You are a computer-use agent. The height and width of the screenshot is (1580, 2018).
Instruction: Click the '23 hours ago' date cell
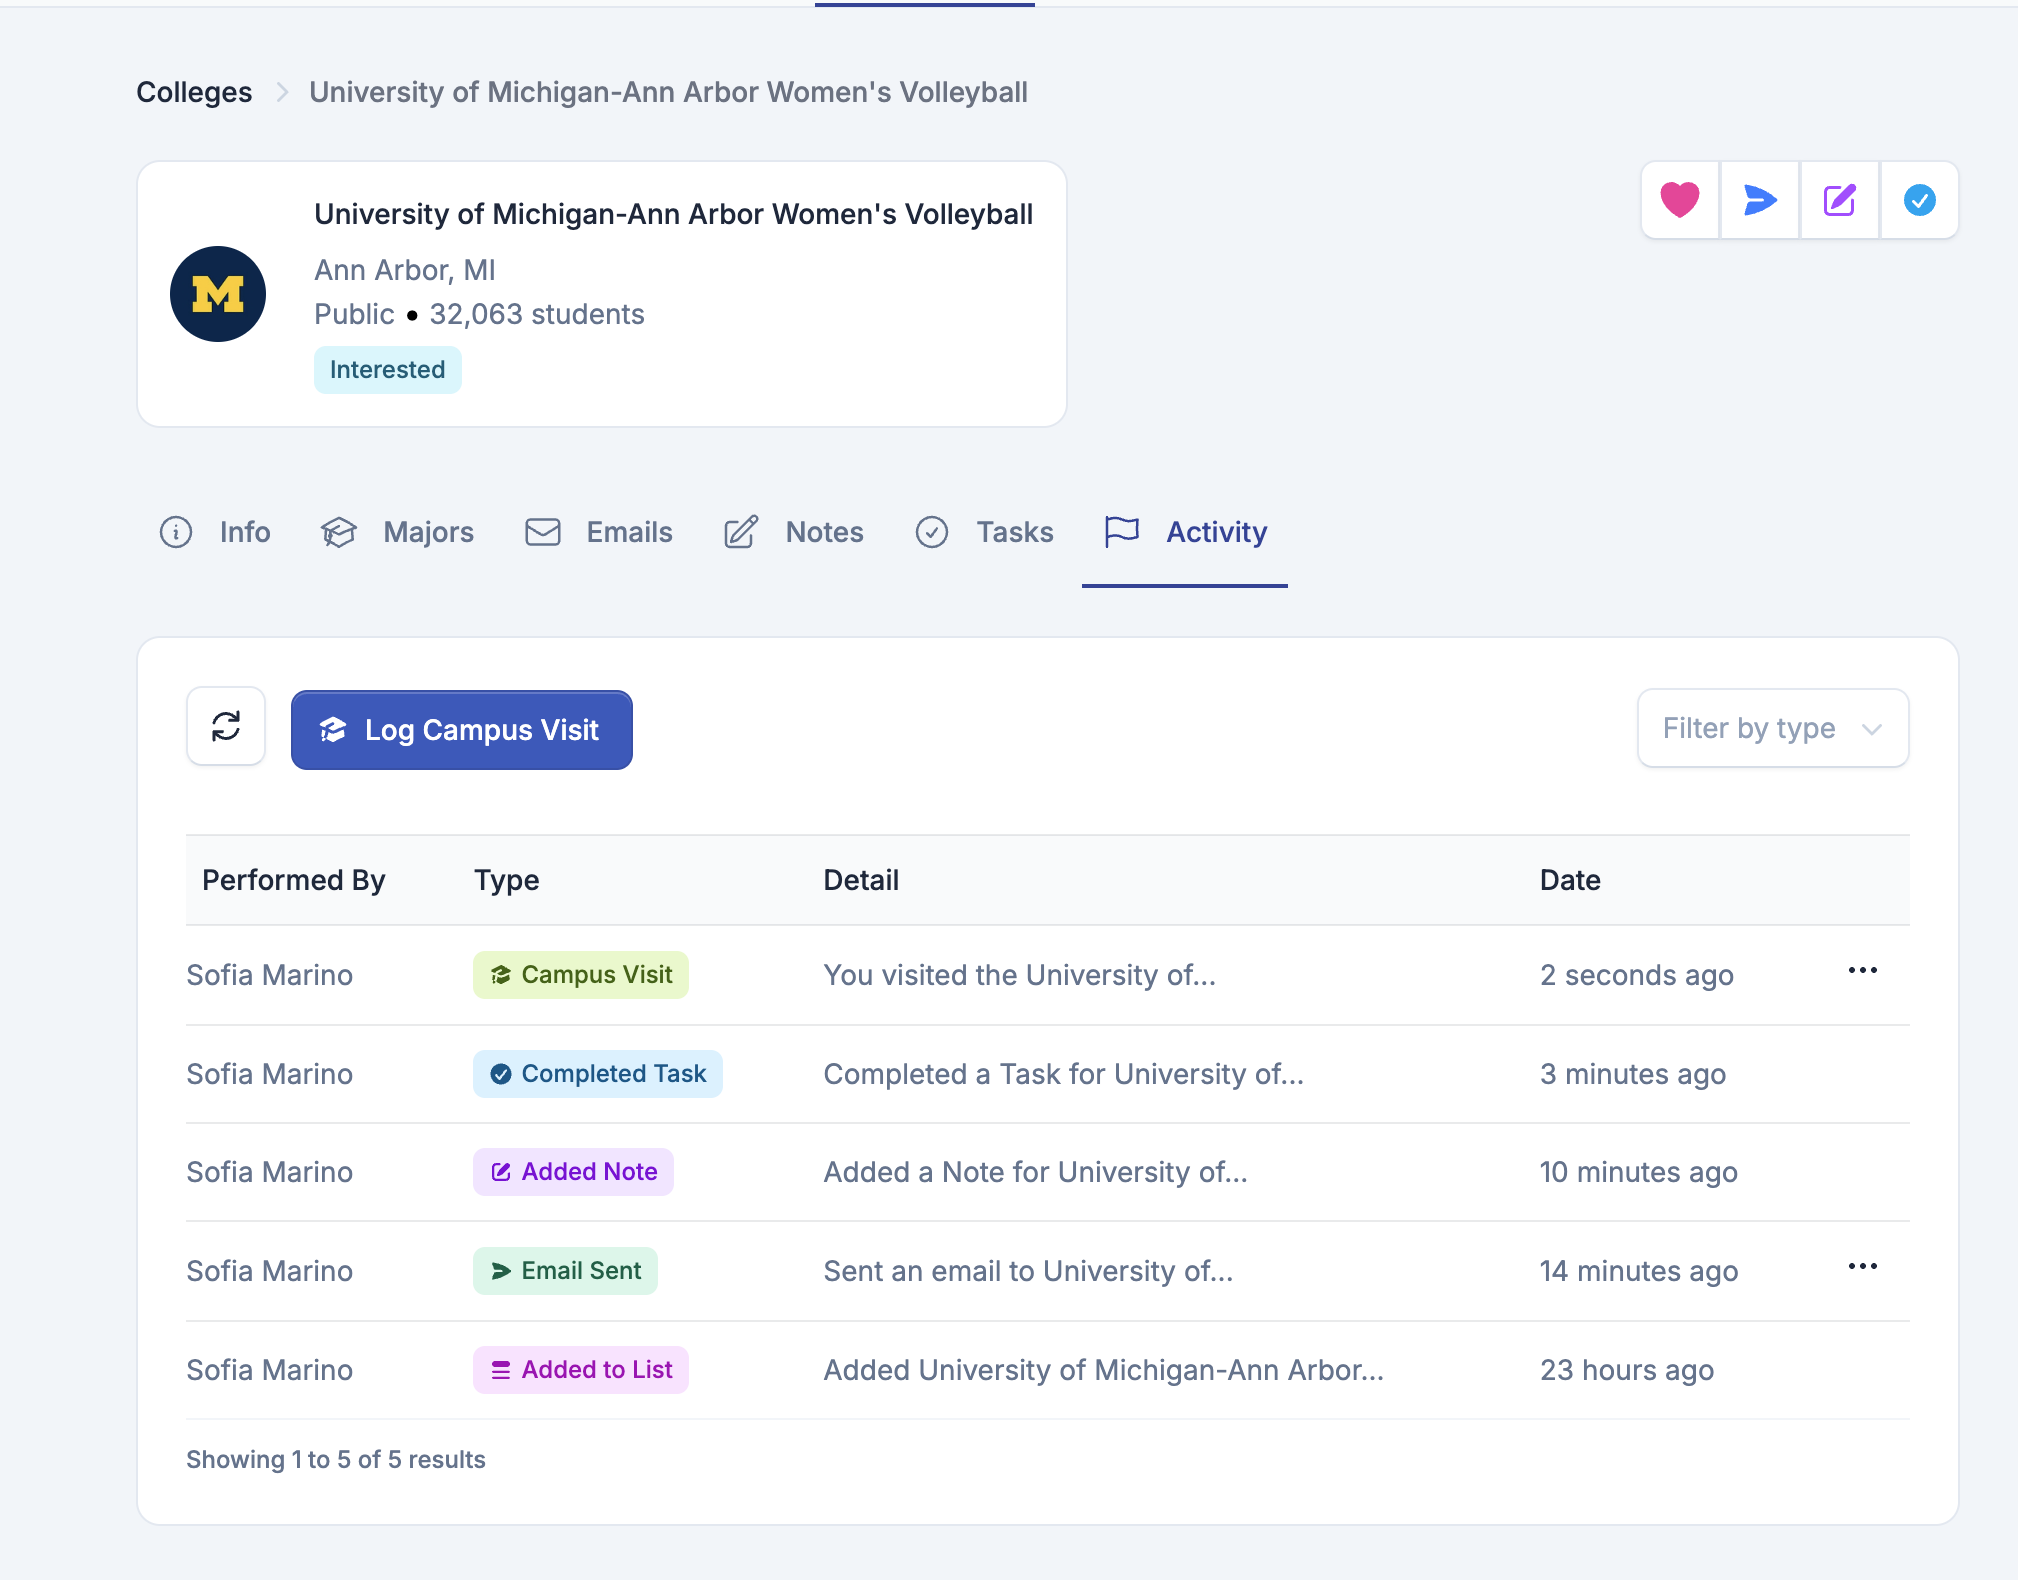[x=1627, y=1370]
